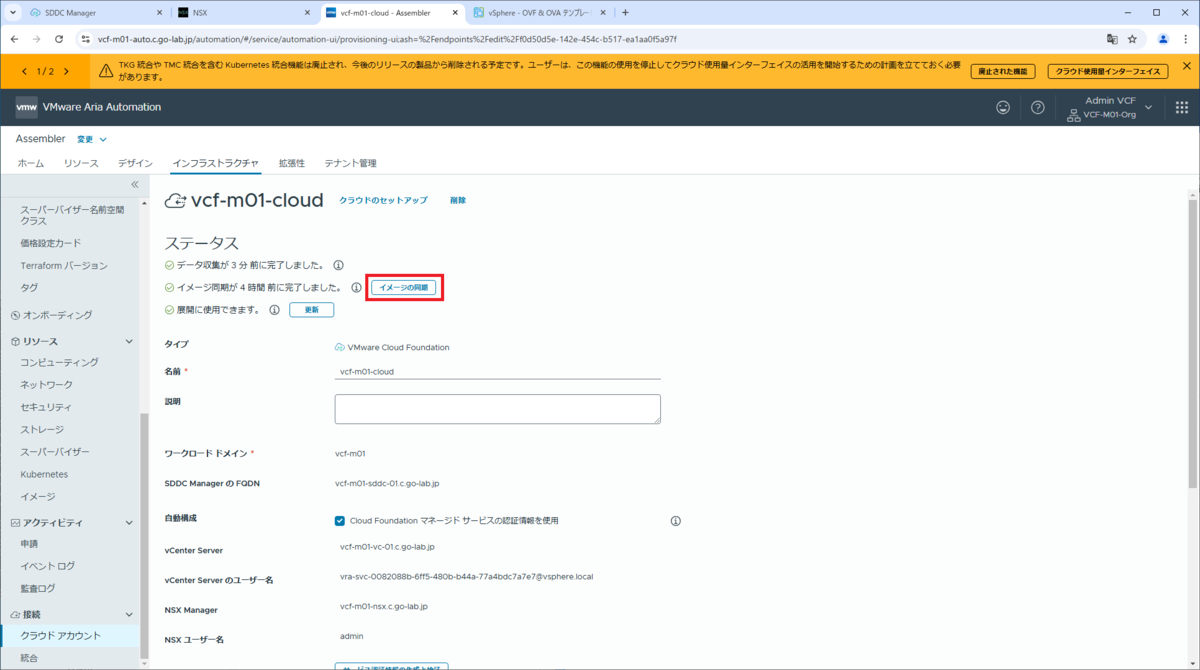1200x670 pixels.
Task: Open the apps grid icon in header
Action: coord(1181,107)
